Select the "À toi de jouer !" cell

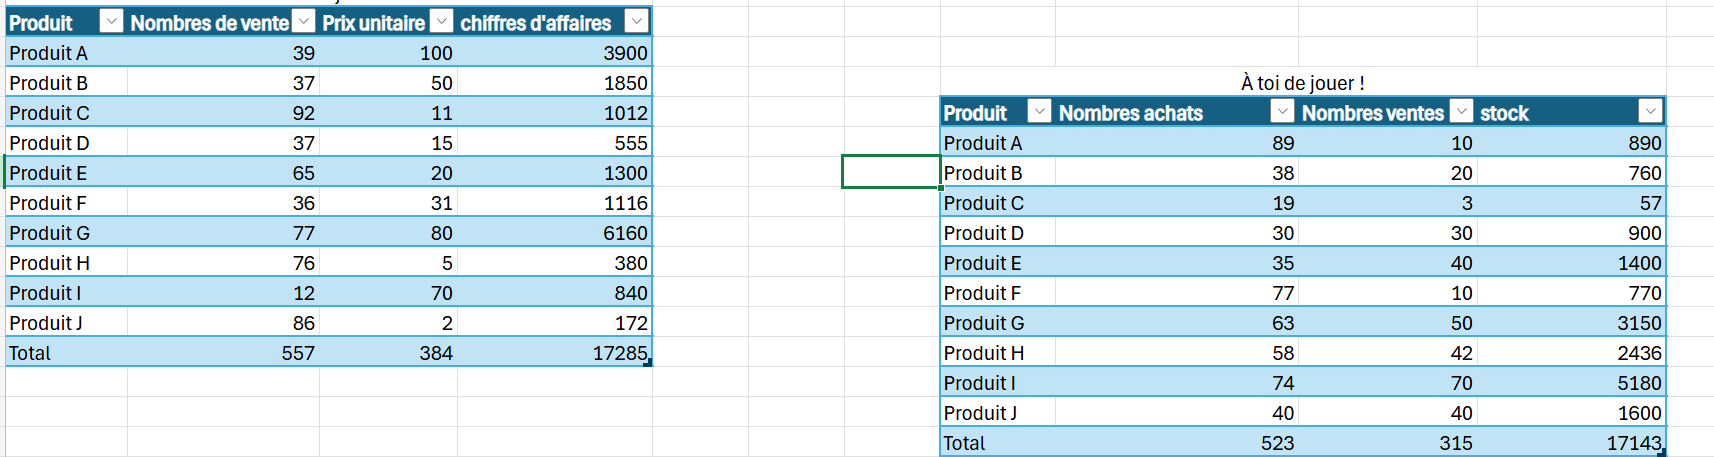1302,83
